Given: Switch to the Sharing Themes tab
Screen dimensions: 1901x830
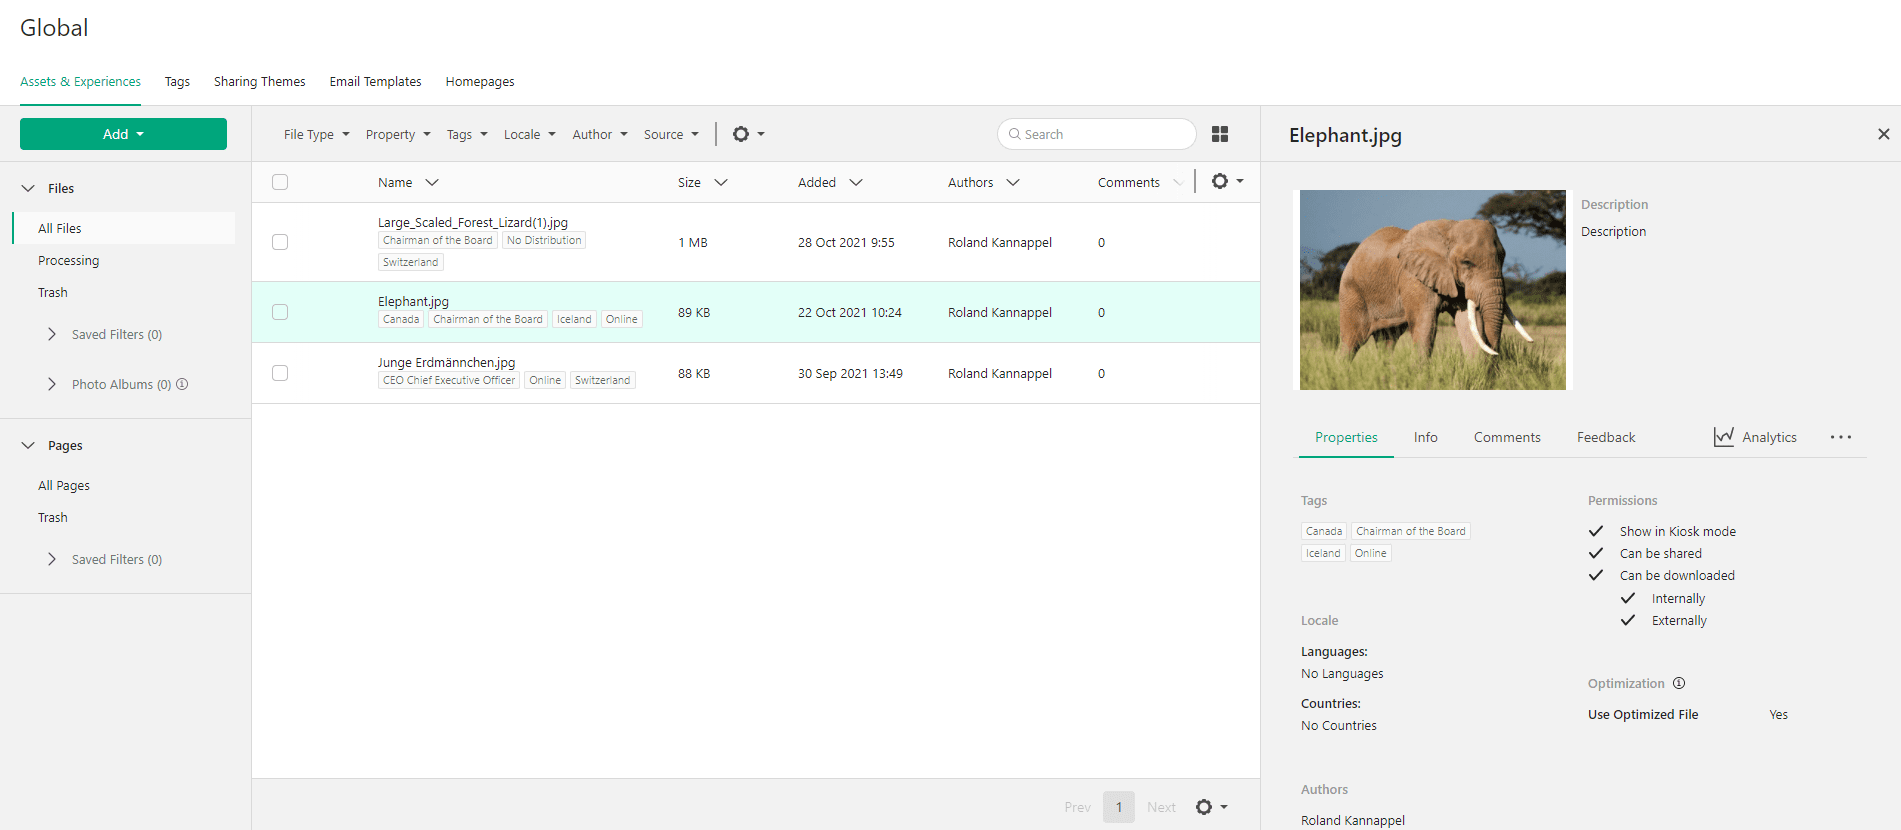Looking at the screenshot, I should [259, 82].
